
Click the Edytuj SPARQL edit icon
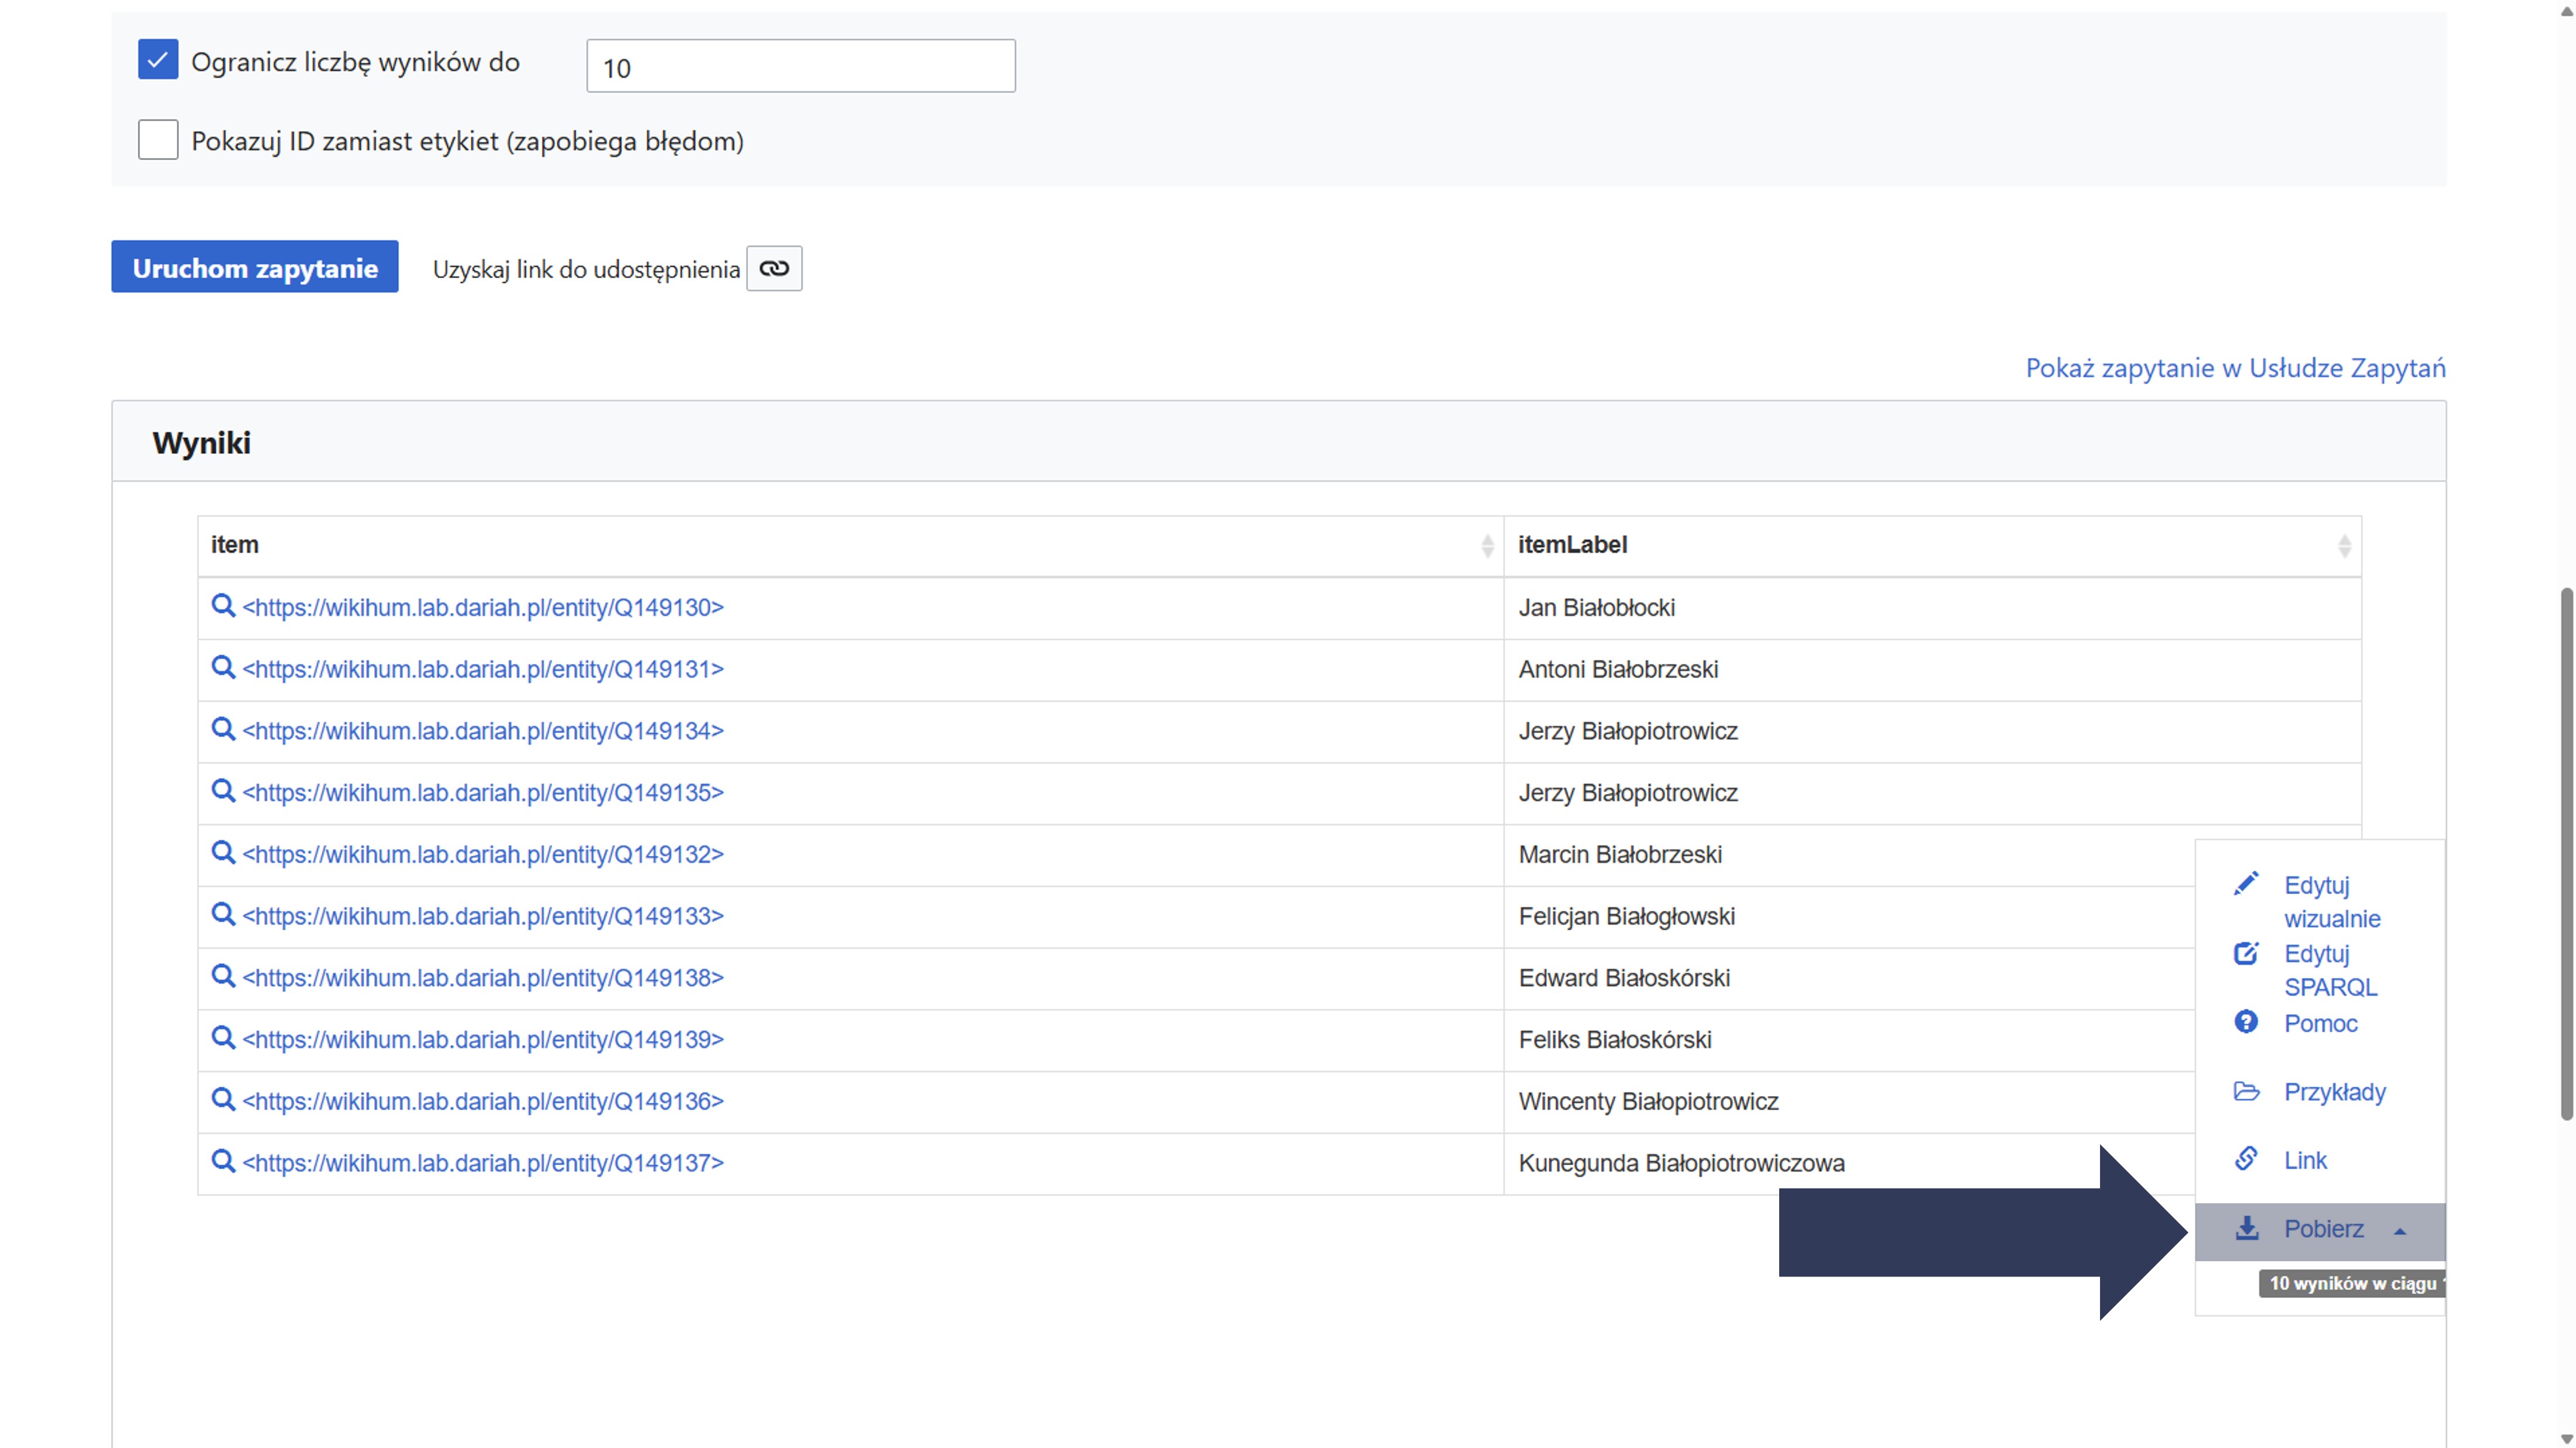click(x=2246, y=953)
